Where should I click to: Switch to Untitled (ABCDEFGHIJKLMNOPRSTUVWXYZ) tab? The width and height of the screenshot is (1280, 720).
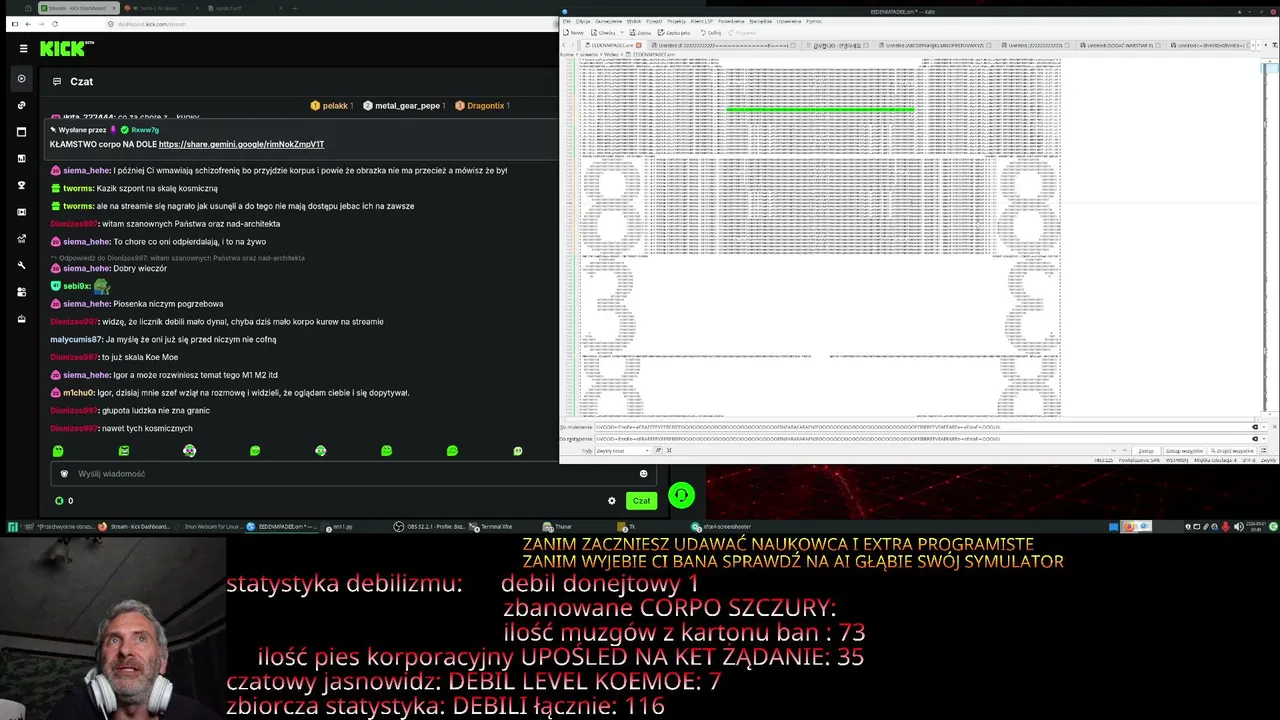(936, 46)
